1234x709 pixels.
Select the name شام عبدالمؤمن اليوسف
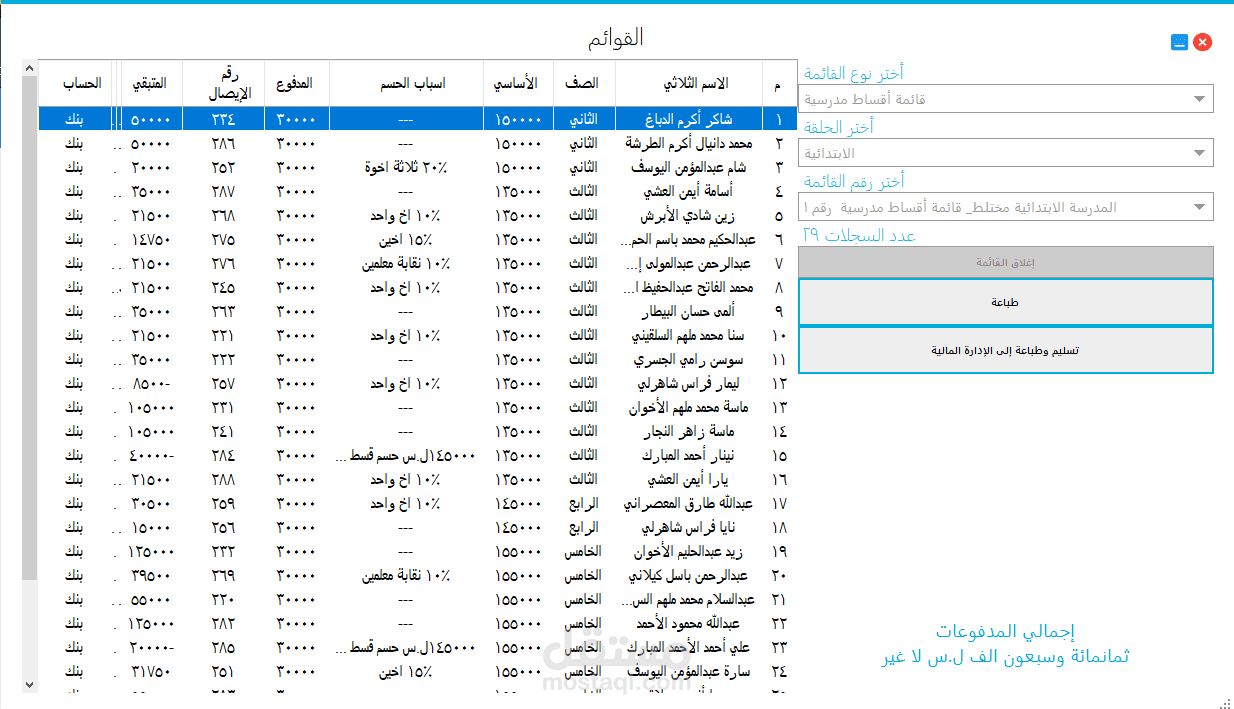click(x=689, y=167)
